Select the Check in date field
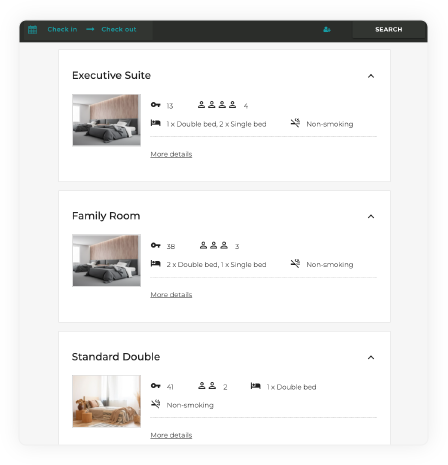Screen dimensions: 448x465 [x=62, y=29]
